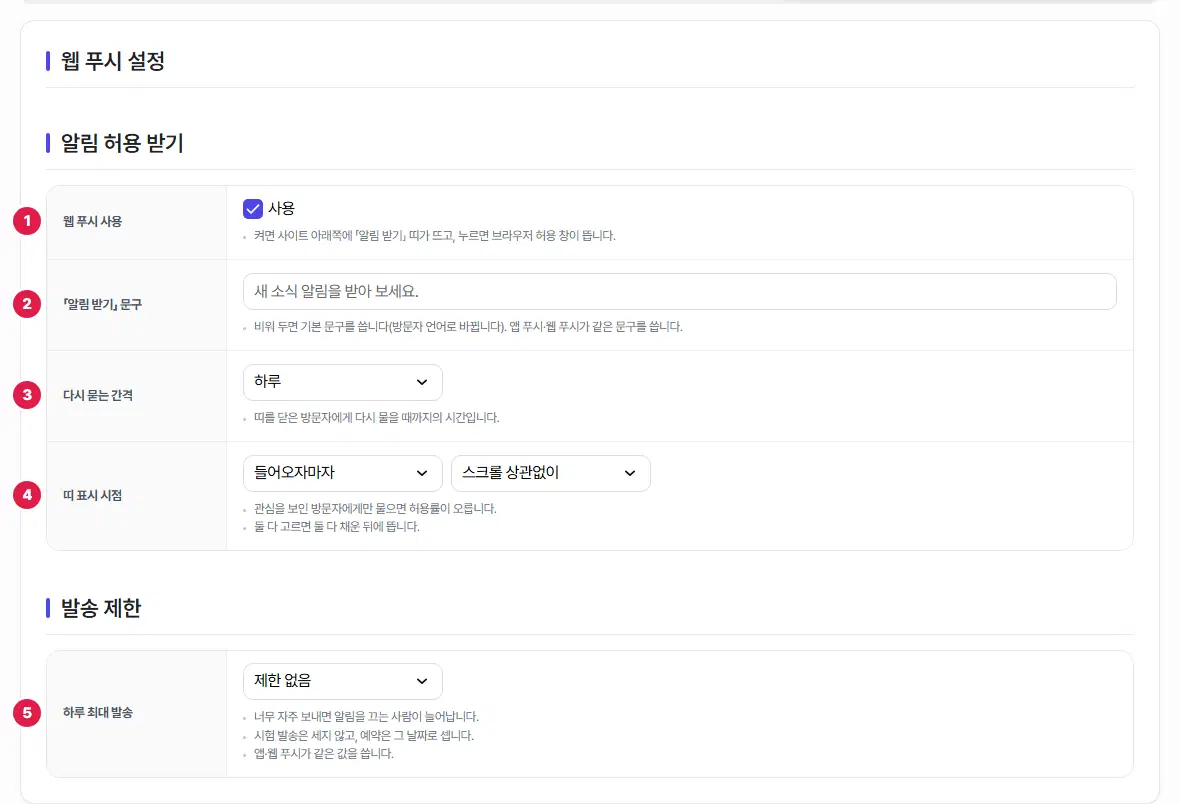
Task: Click the 띠 표시 시점 row label
Action: (92, 495)
